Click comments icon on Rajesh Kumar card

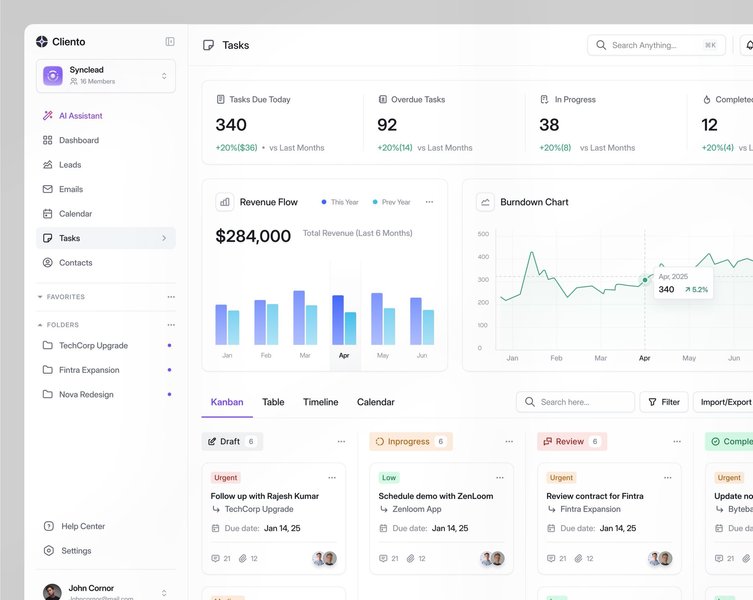coord(215,558)
